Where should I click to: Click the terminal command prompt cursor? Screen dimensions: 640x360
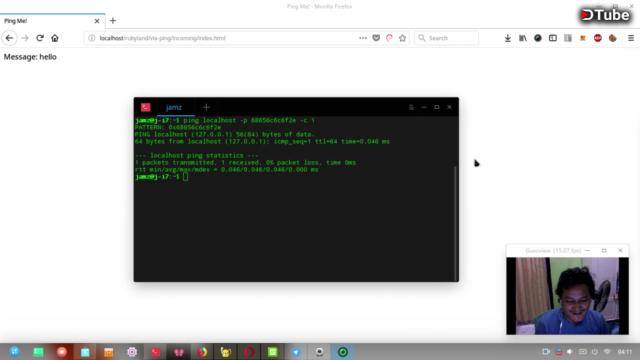[x=186, y=177]
